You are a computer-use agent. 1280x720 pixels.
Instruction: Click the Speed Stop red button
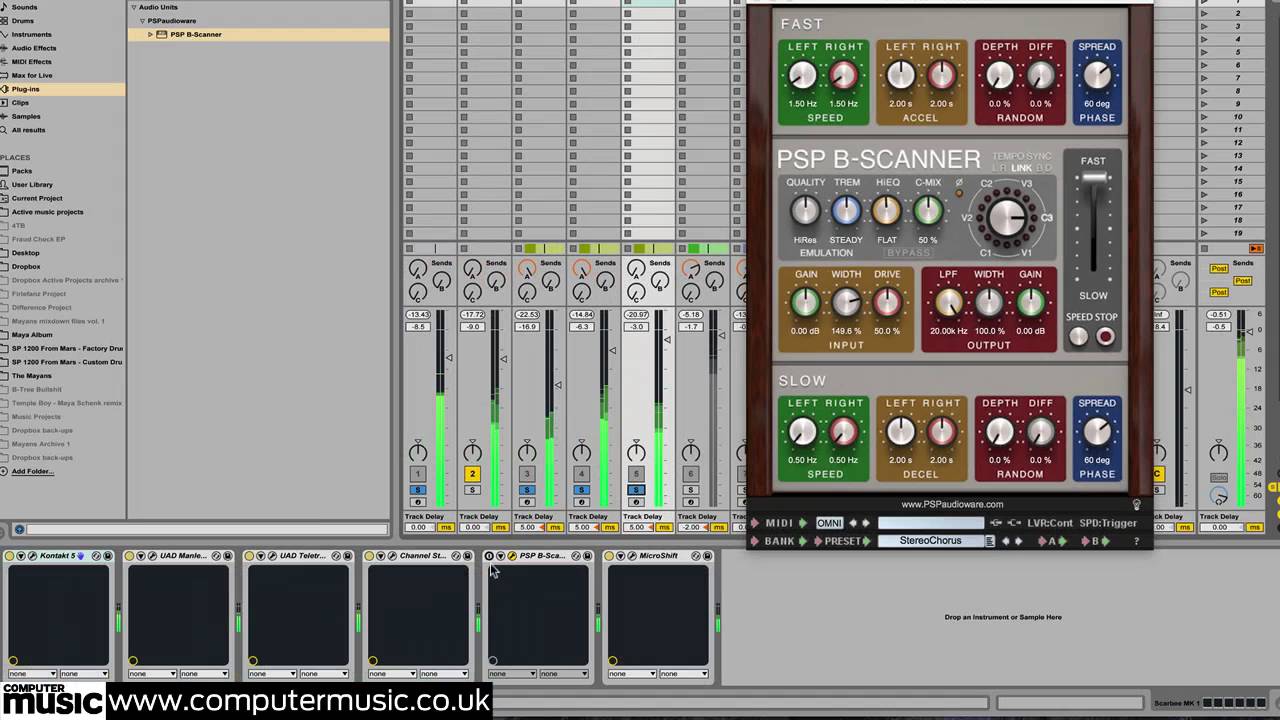(1105, 338)
